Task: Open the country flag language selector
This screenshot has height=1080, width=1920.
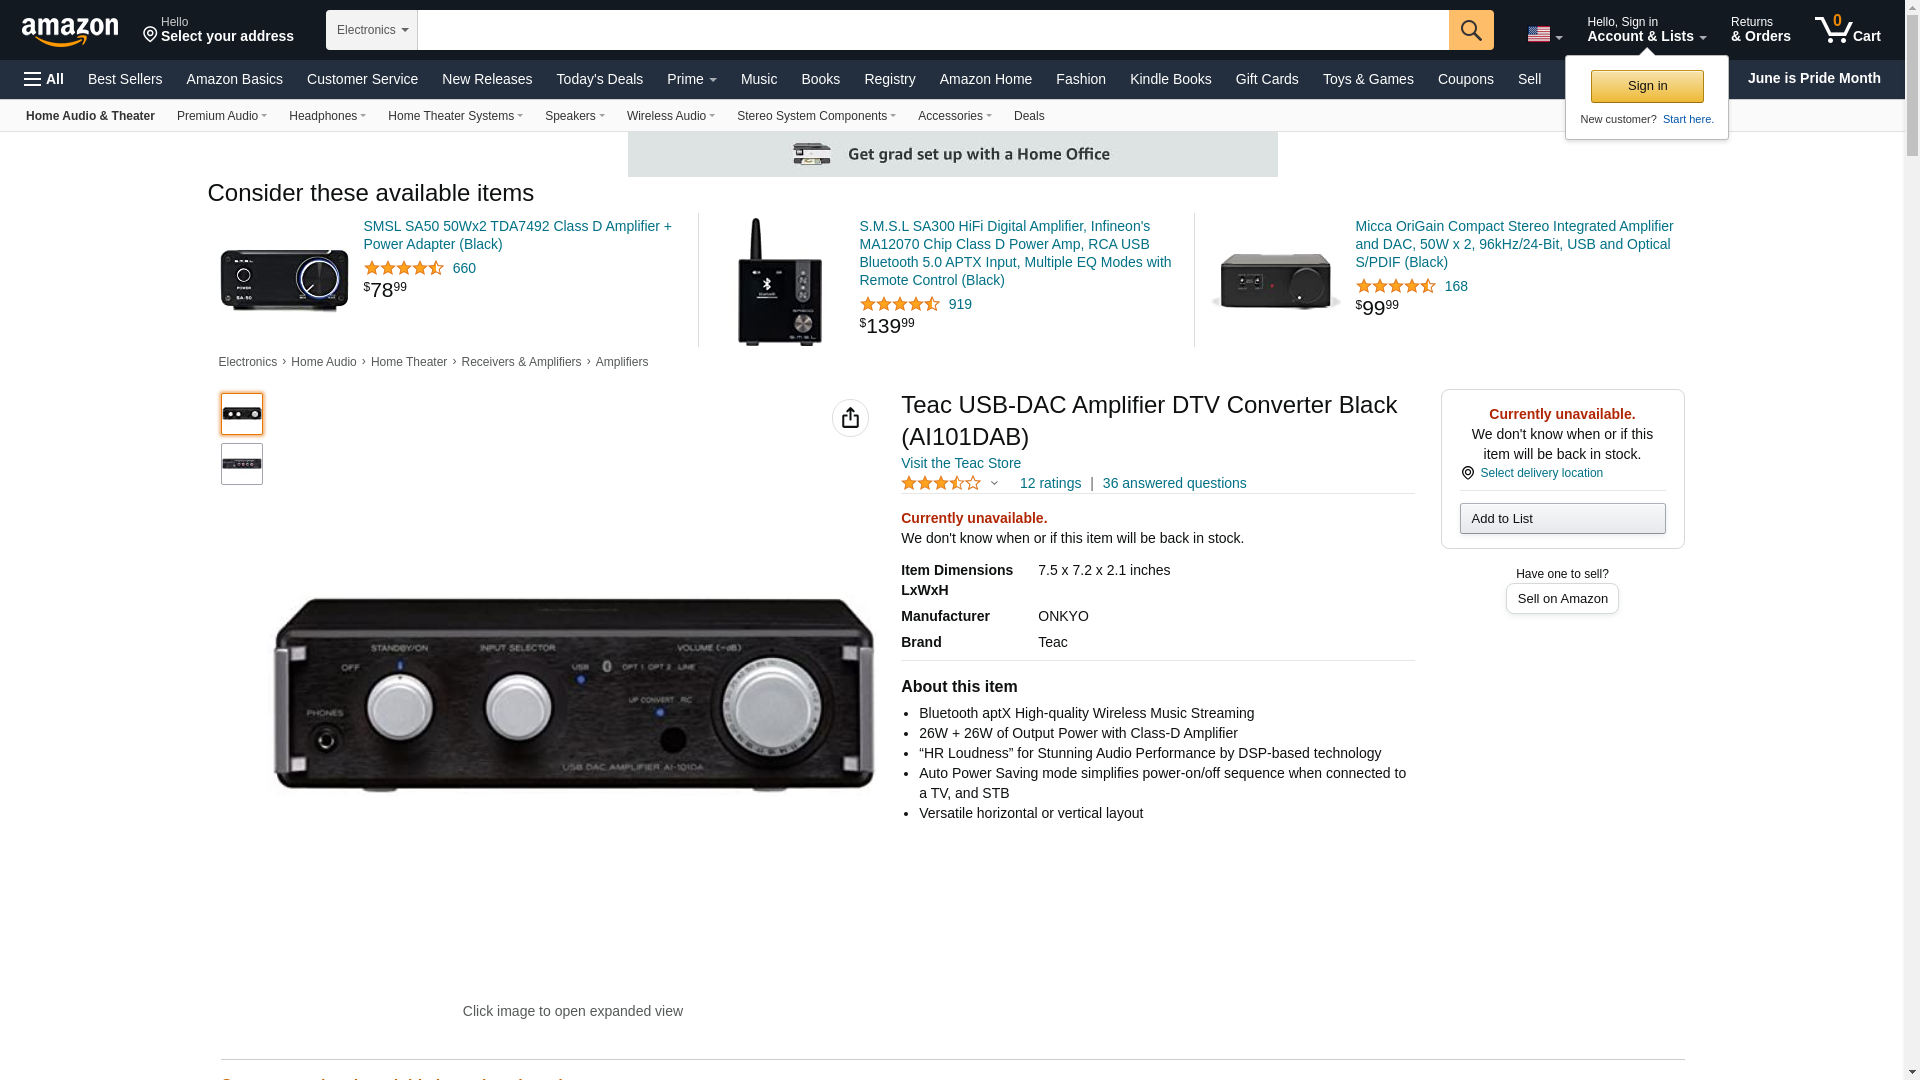Action: [x=1544, y=34]
